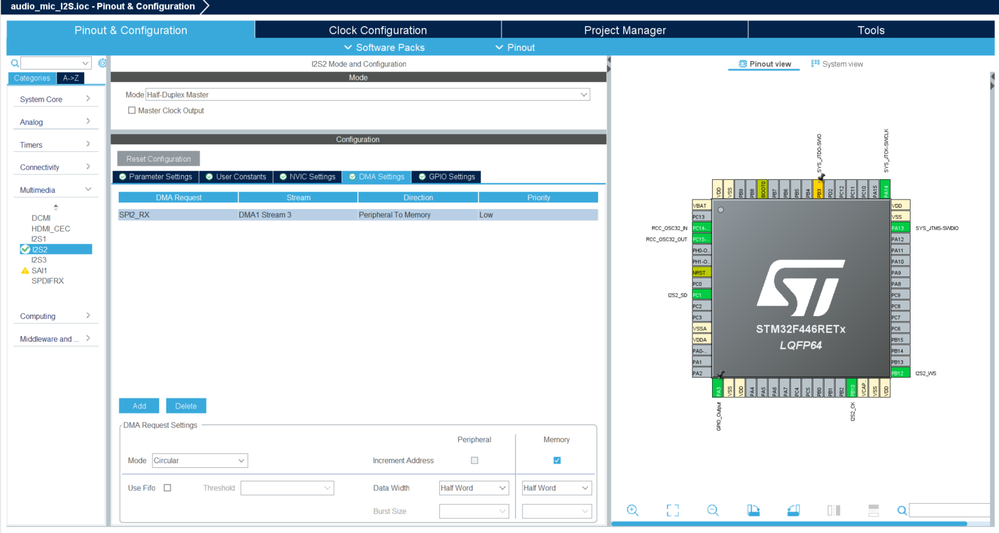
Task: Click the peripheral search combo box
Action: point(55,63)
